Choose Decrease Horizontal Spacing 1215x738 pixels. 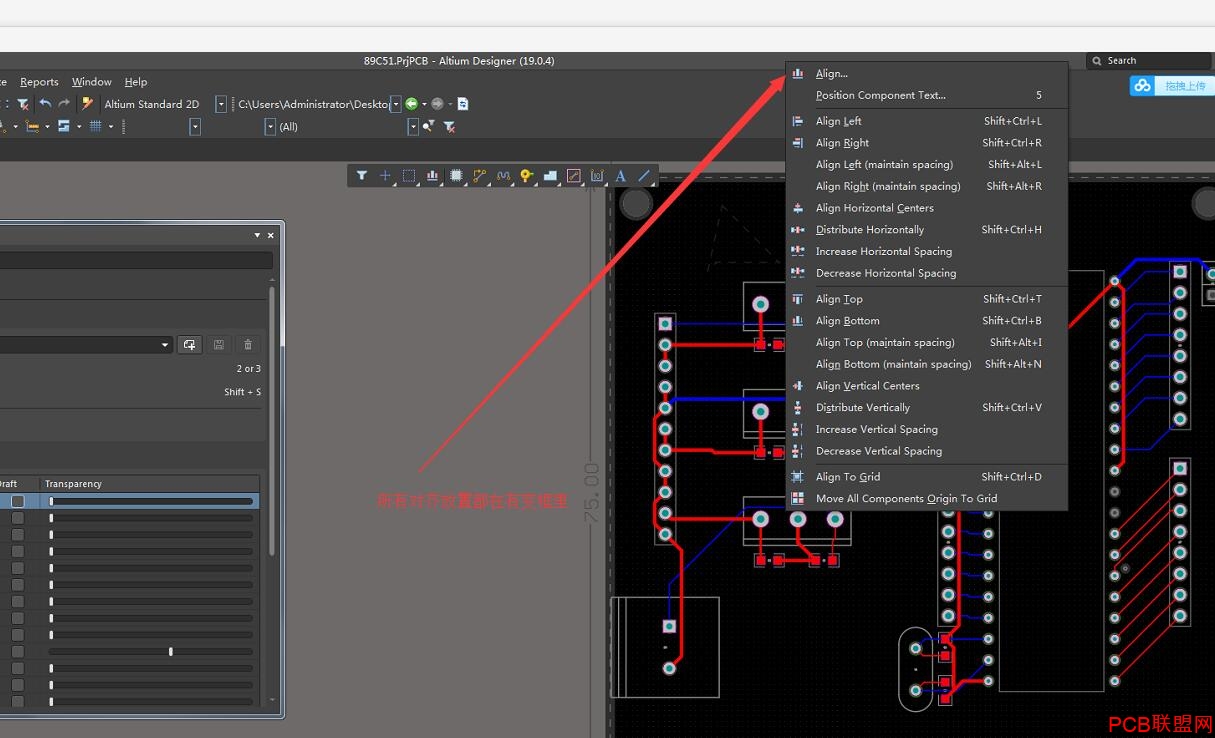[927, 273]
